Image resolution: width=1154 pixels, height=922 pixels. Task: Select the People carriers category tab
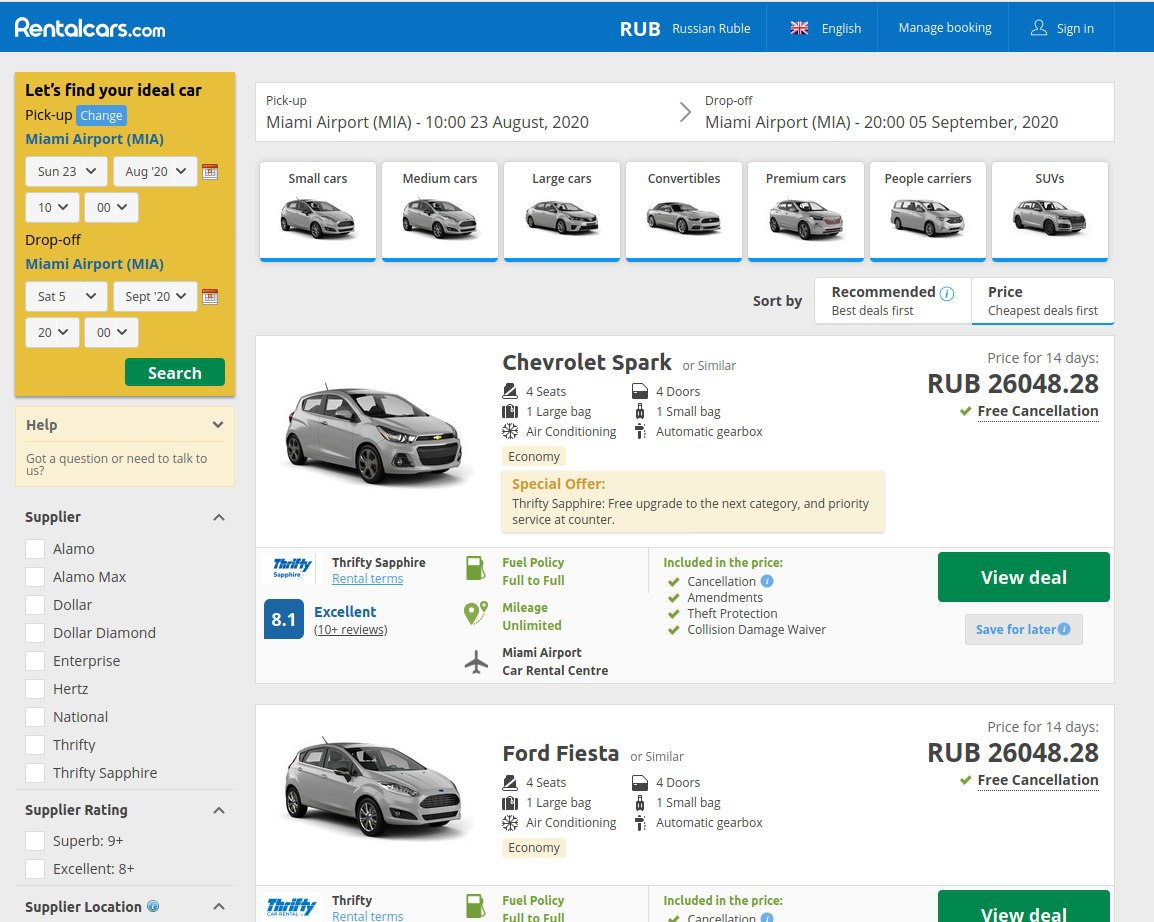click(928, 211)
